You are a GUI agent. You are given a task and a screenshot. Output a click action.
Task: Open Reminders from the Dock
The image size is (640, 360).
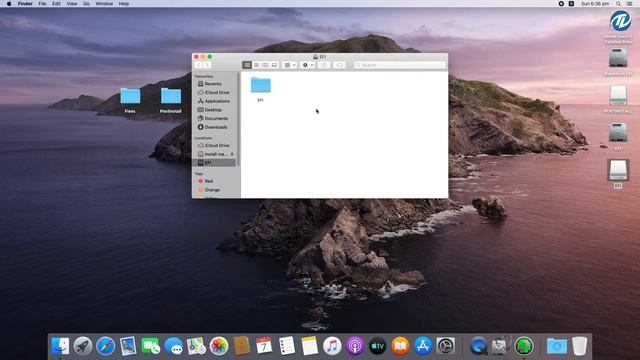pyautogui.click(x=287, y=346)
